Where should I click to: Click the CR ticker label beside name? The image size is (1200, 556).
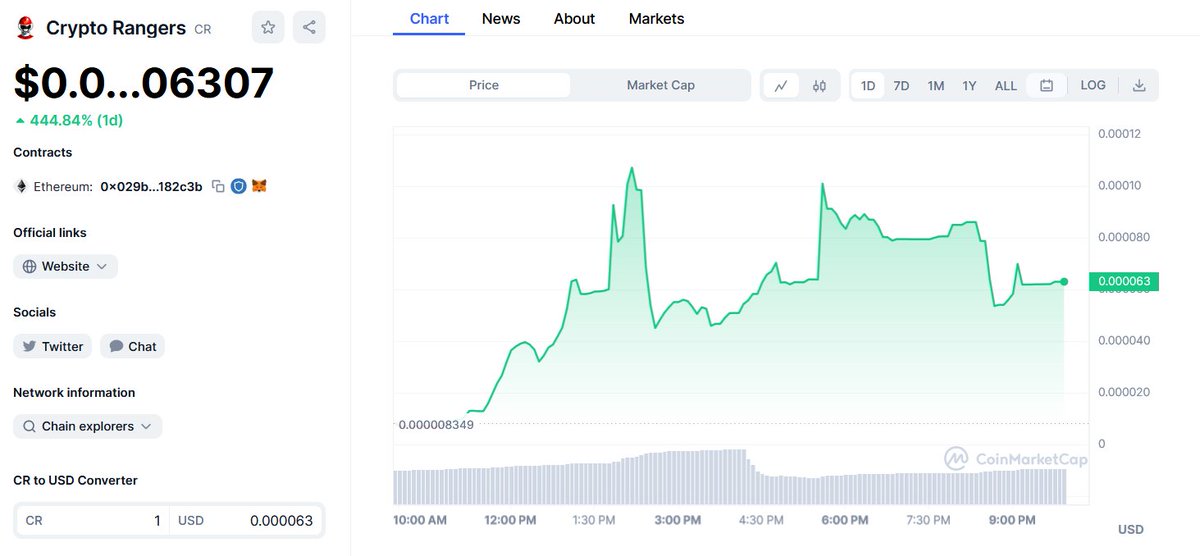tap(202, 30)
